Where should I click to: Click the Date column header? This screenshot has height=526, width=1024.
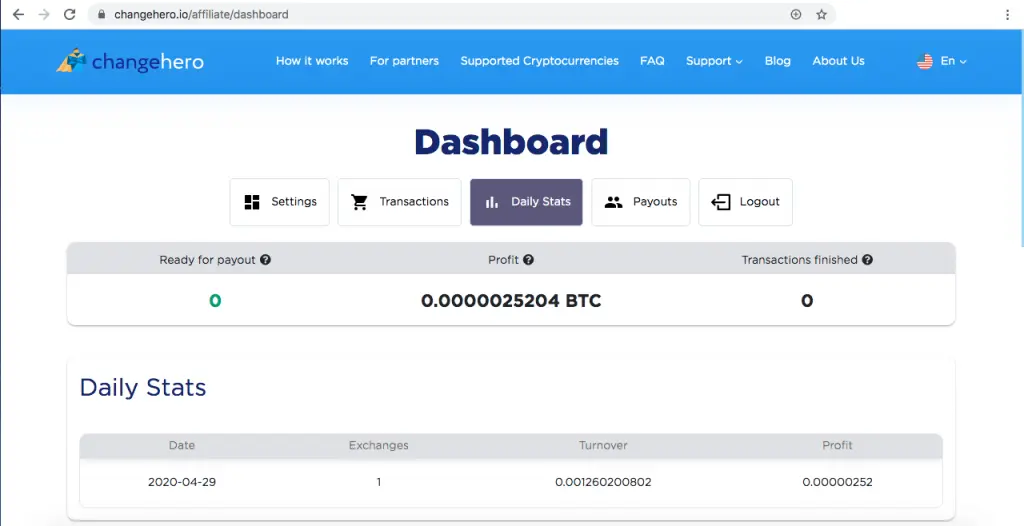tap(182, 445)
